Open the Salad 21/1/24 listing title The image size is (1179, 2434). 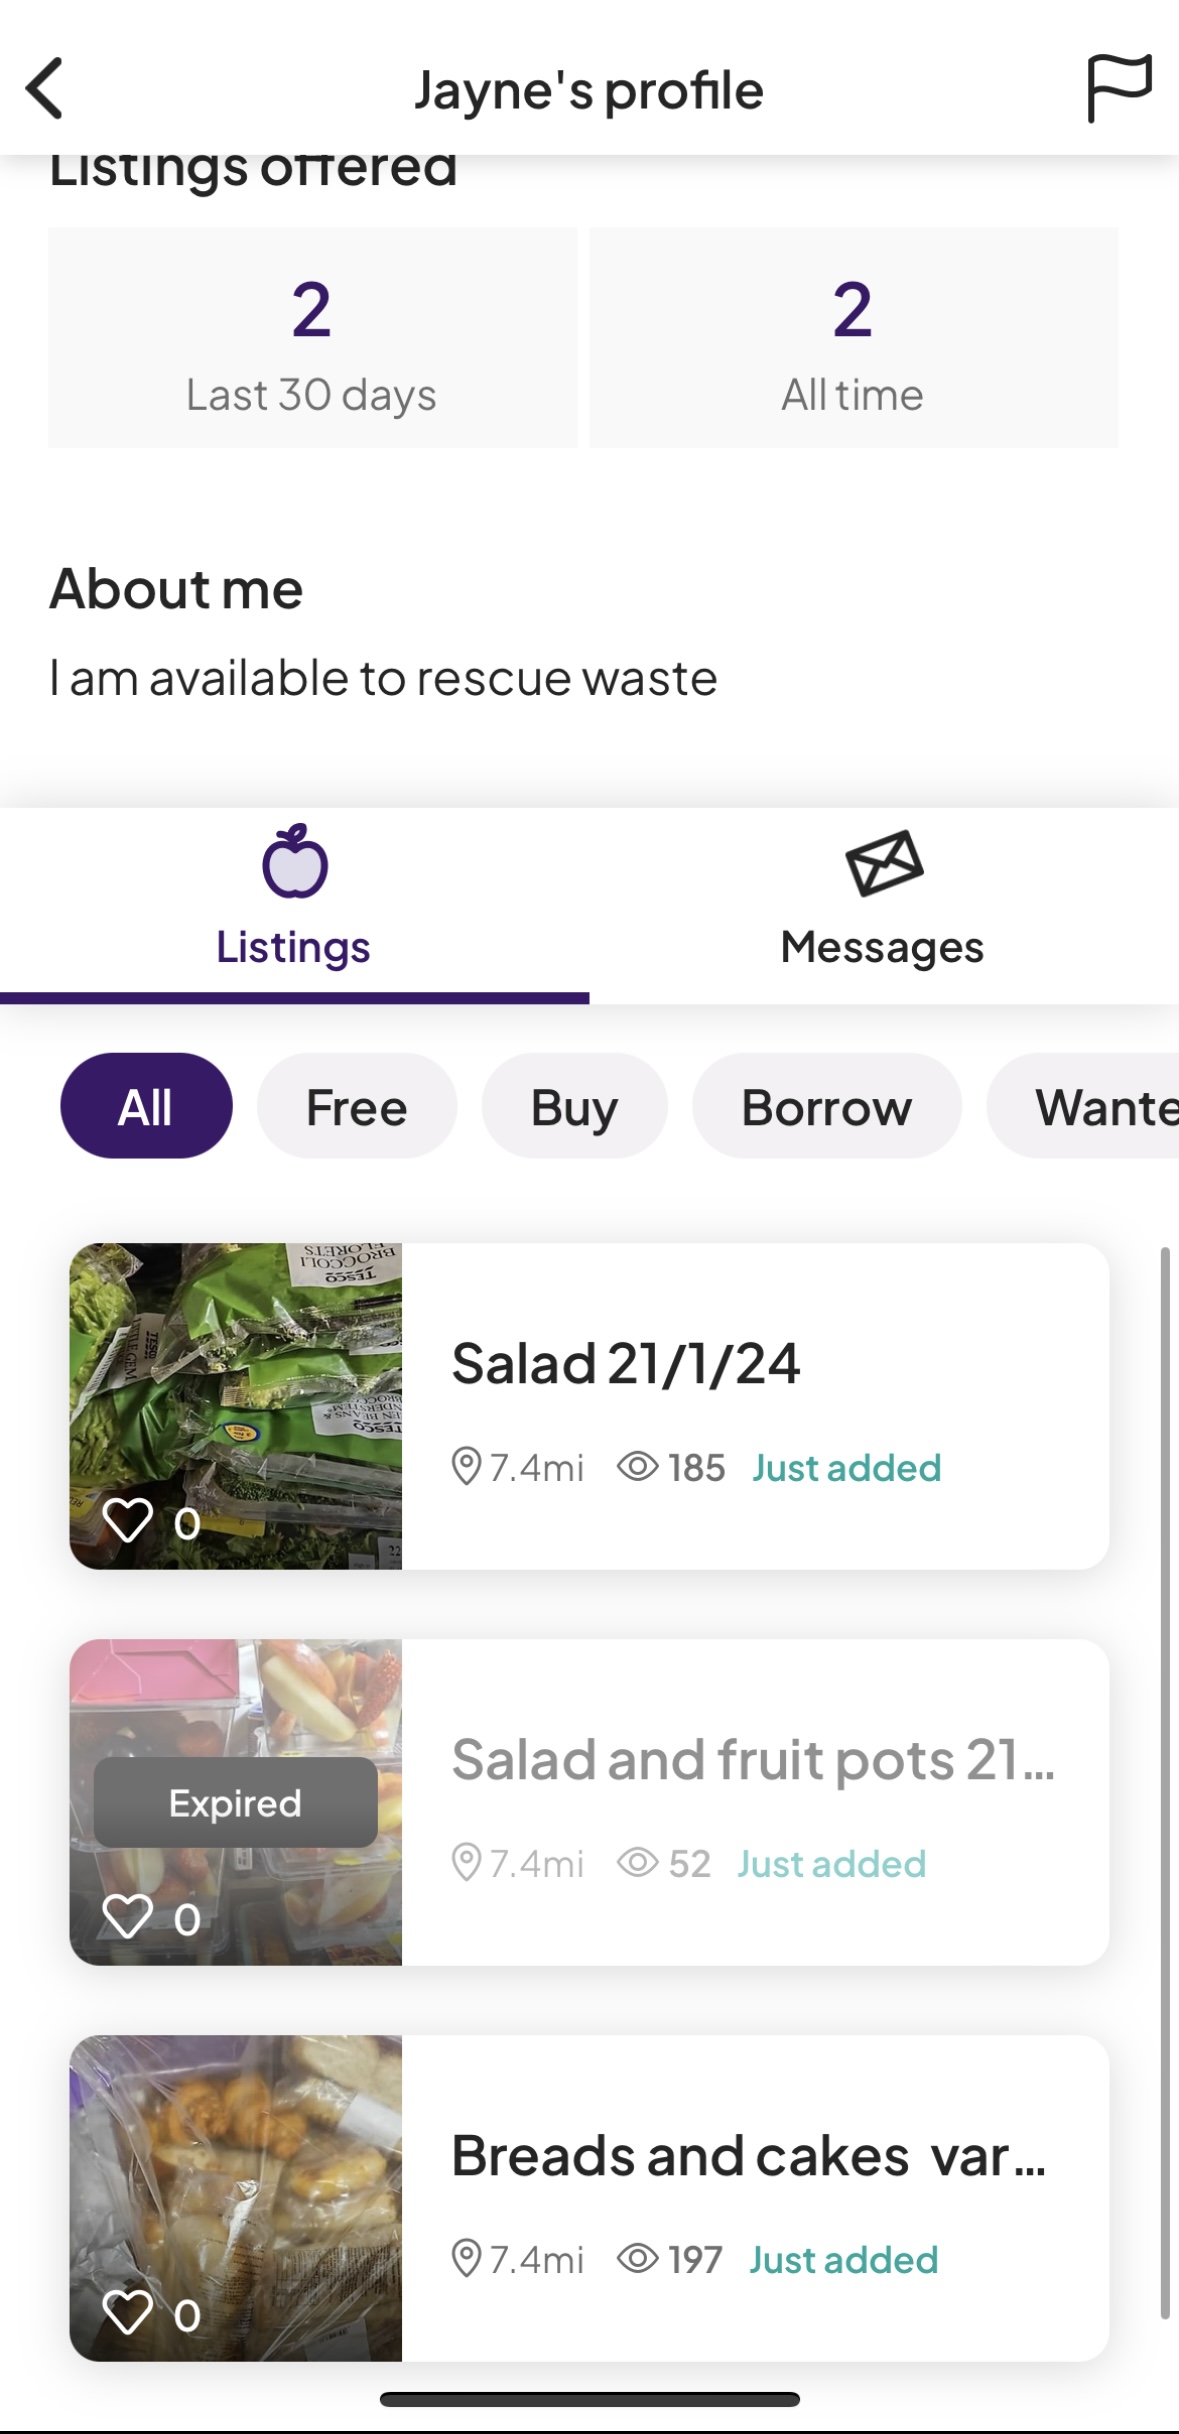coord(625,1364)
